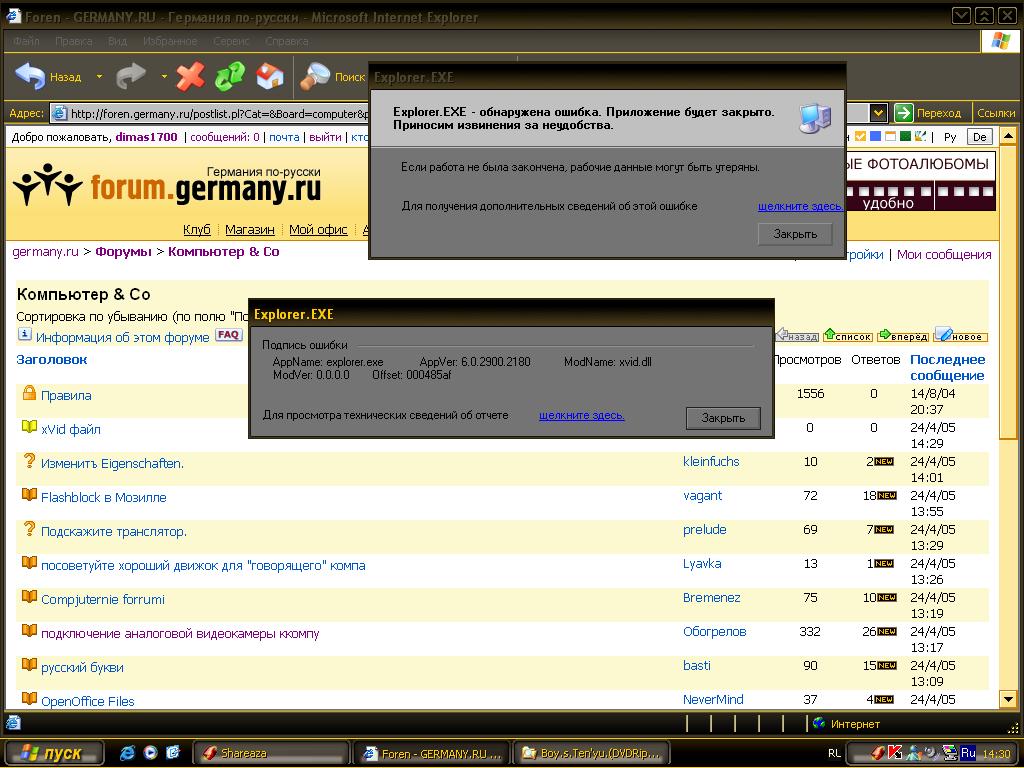Click the green Переход go arrow
1024x768 pixels.
tap(903, 113)
